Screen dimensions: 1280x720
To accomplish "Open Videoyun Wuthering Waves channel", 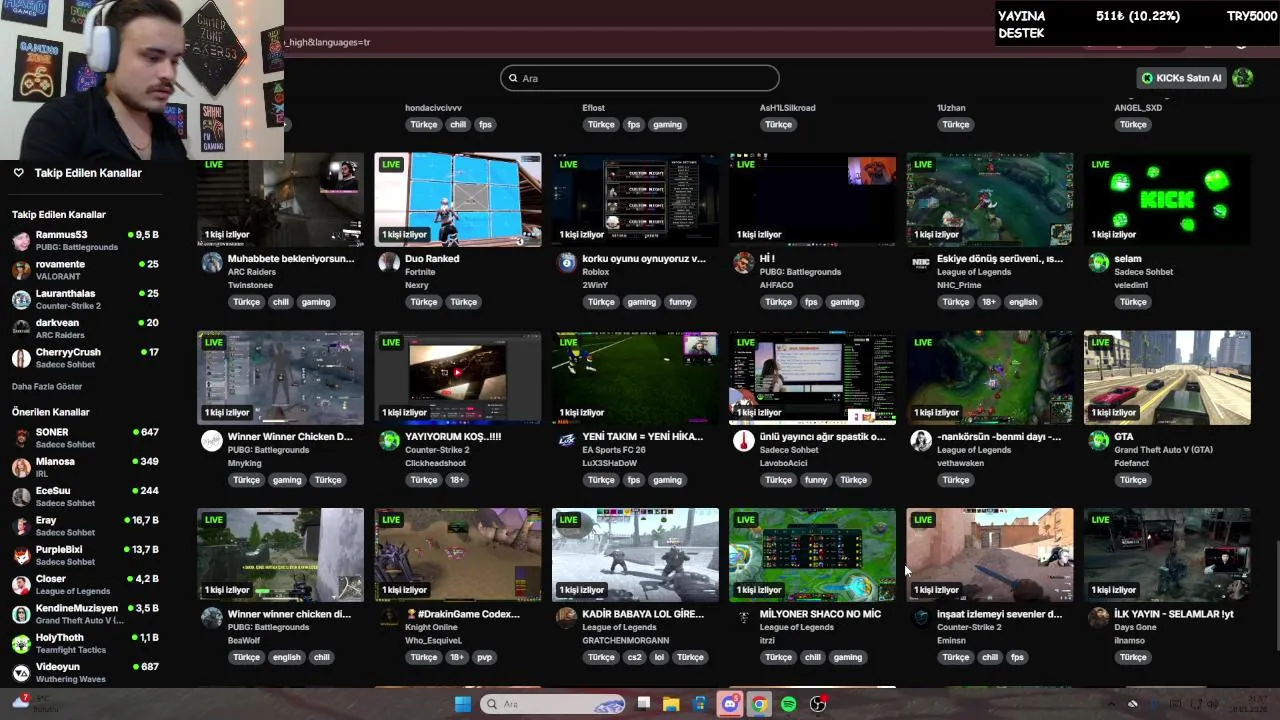I will 85,672.
